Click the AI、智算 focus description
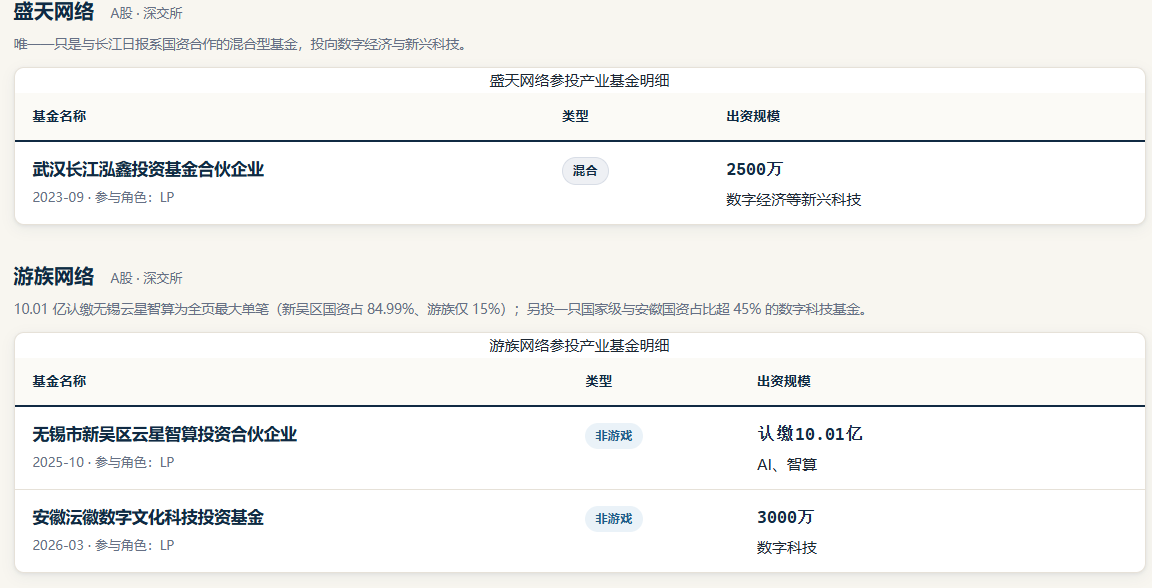The height and width of the screenshot is (588, 1152). pos(787,465)
